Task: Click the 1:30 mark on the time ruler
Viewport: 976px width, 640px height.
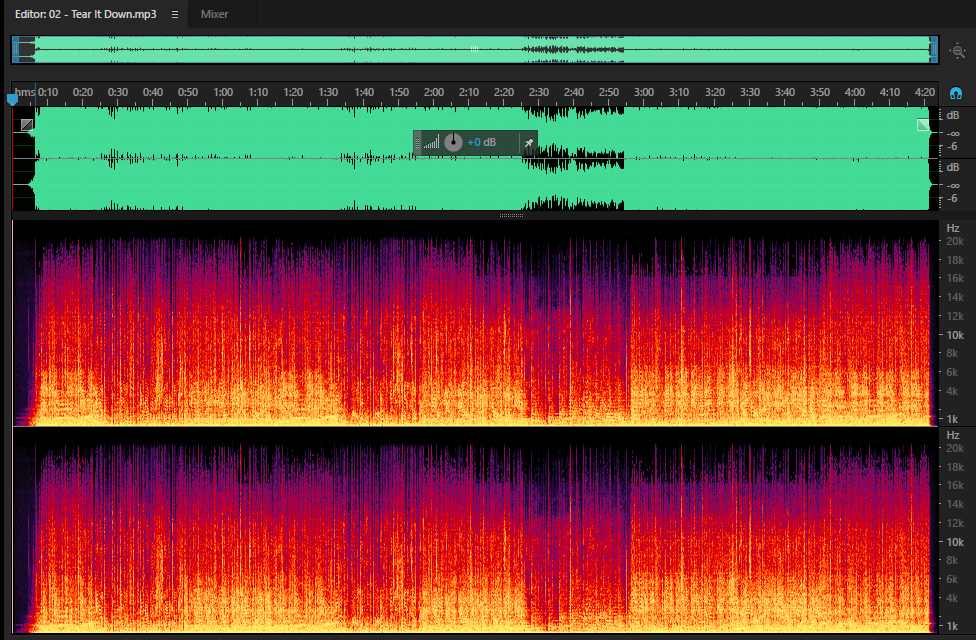Action: click(x=328, y=92)
